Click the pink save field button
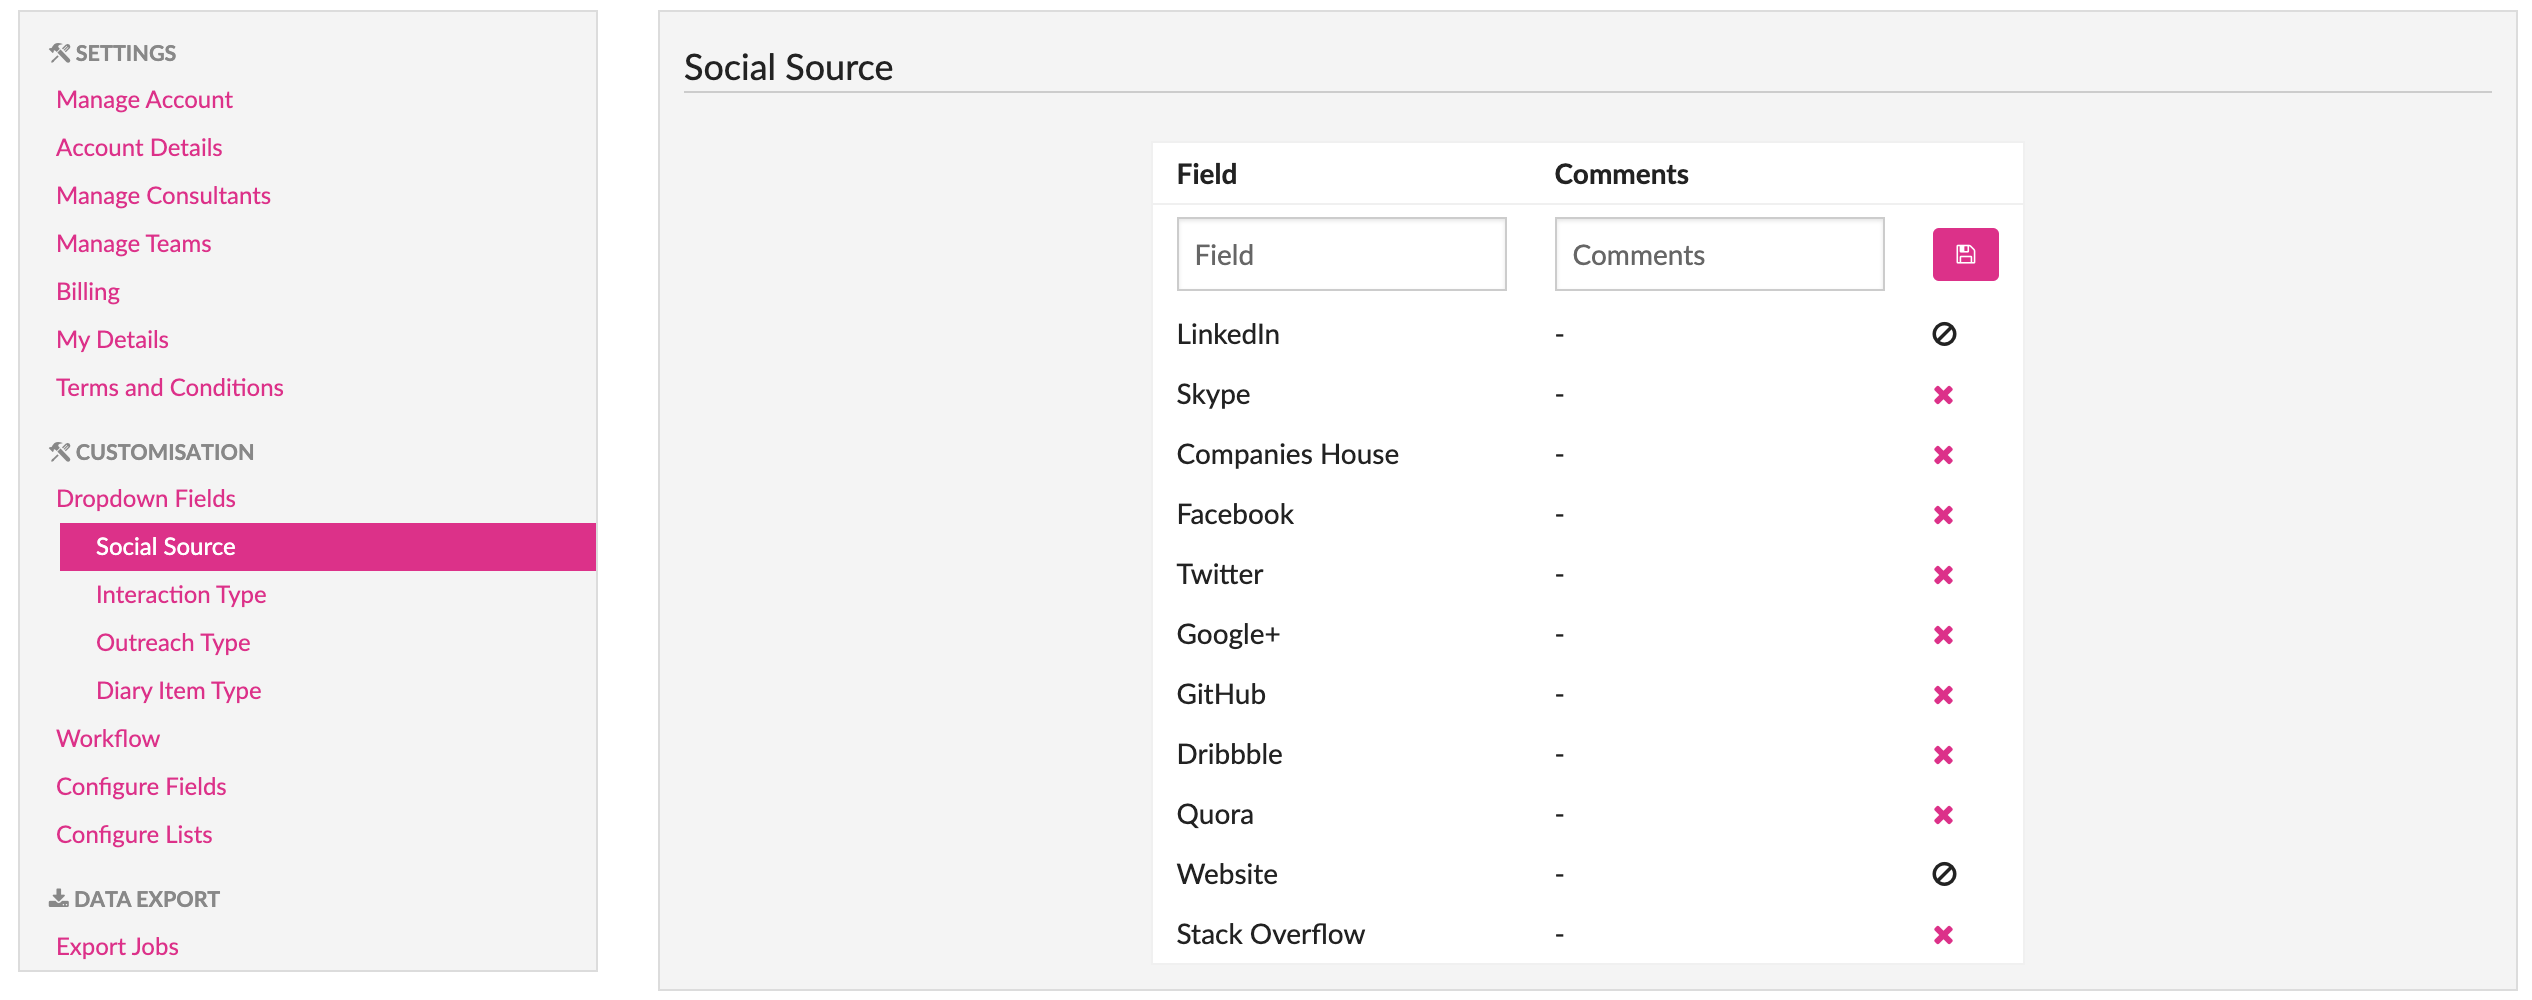Screen dimensions: 2532x1000 point(1964,255)
